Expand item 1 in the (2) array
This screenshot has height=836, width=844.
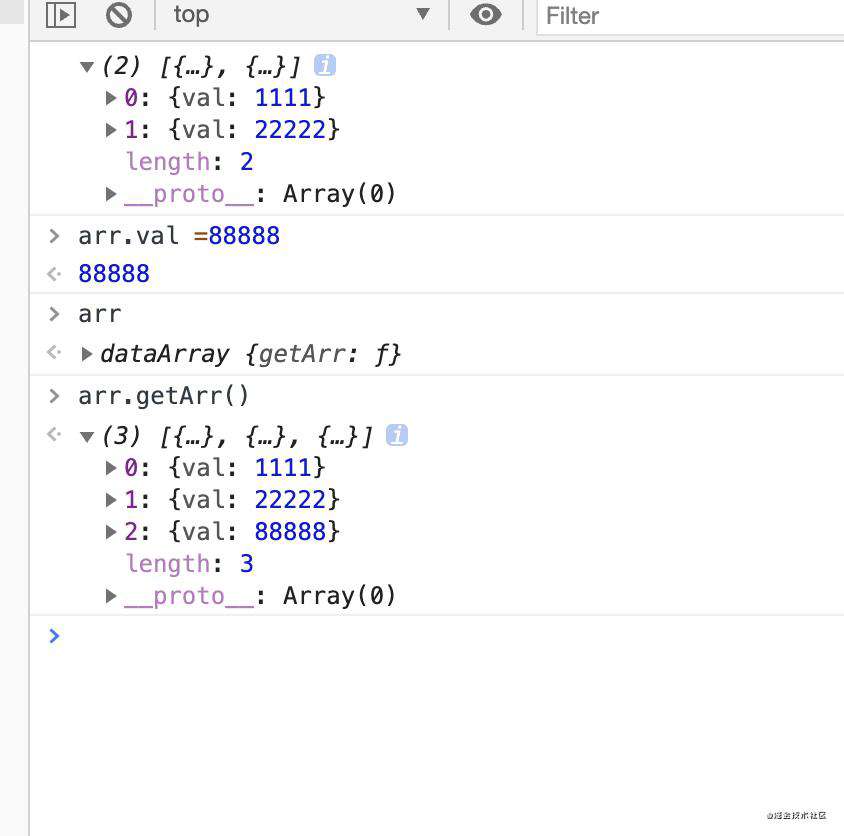click(111, 130)
